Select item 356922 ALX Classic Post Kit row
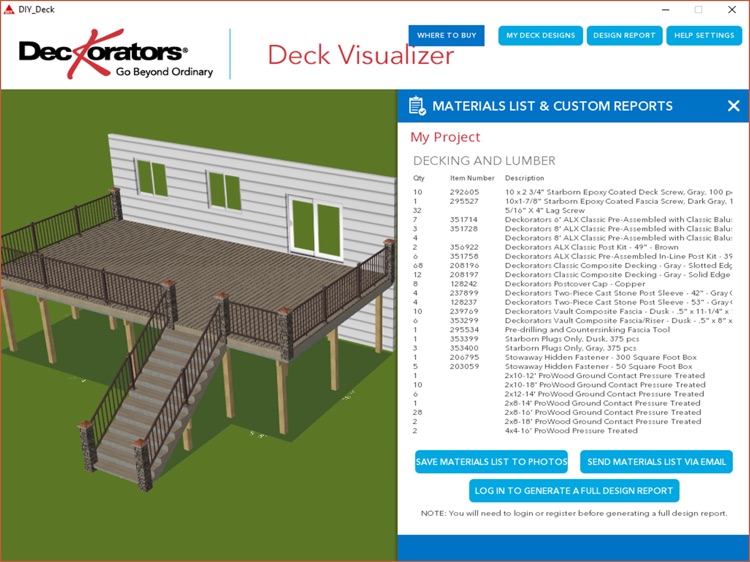The height and width of the screenshot is (562, 750). click(573, 247)
